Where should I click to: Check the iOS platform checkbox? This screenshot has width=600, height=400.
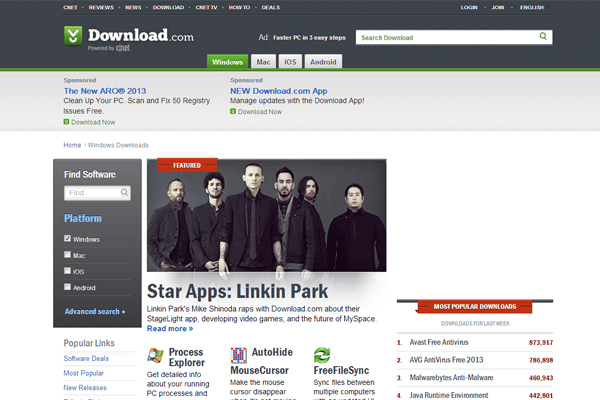(67, 271)
